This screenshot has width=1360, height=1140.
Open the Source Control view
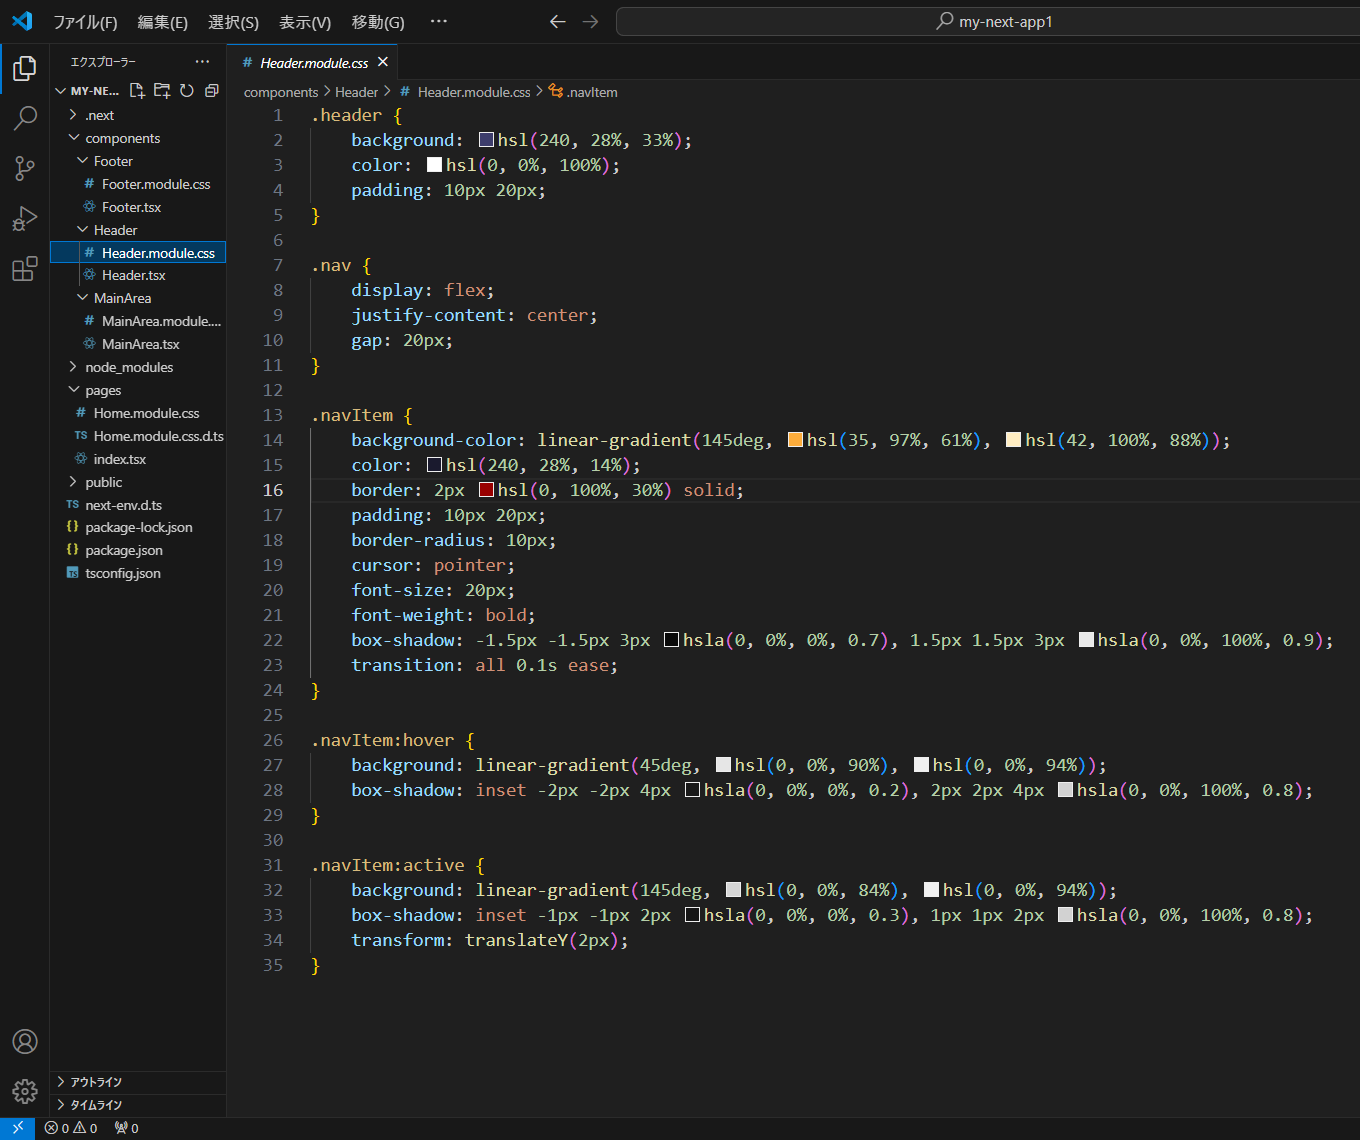(25, 168)
